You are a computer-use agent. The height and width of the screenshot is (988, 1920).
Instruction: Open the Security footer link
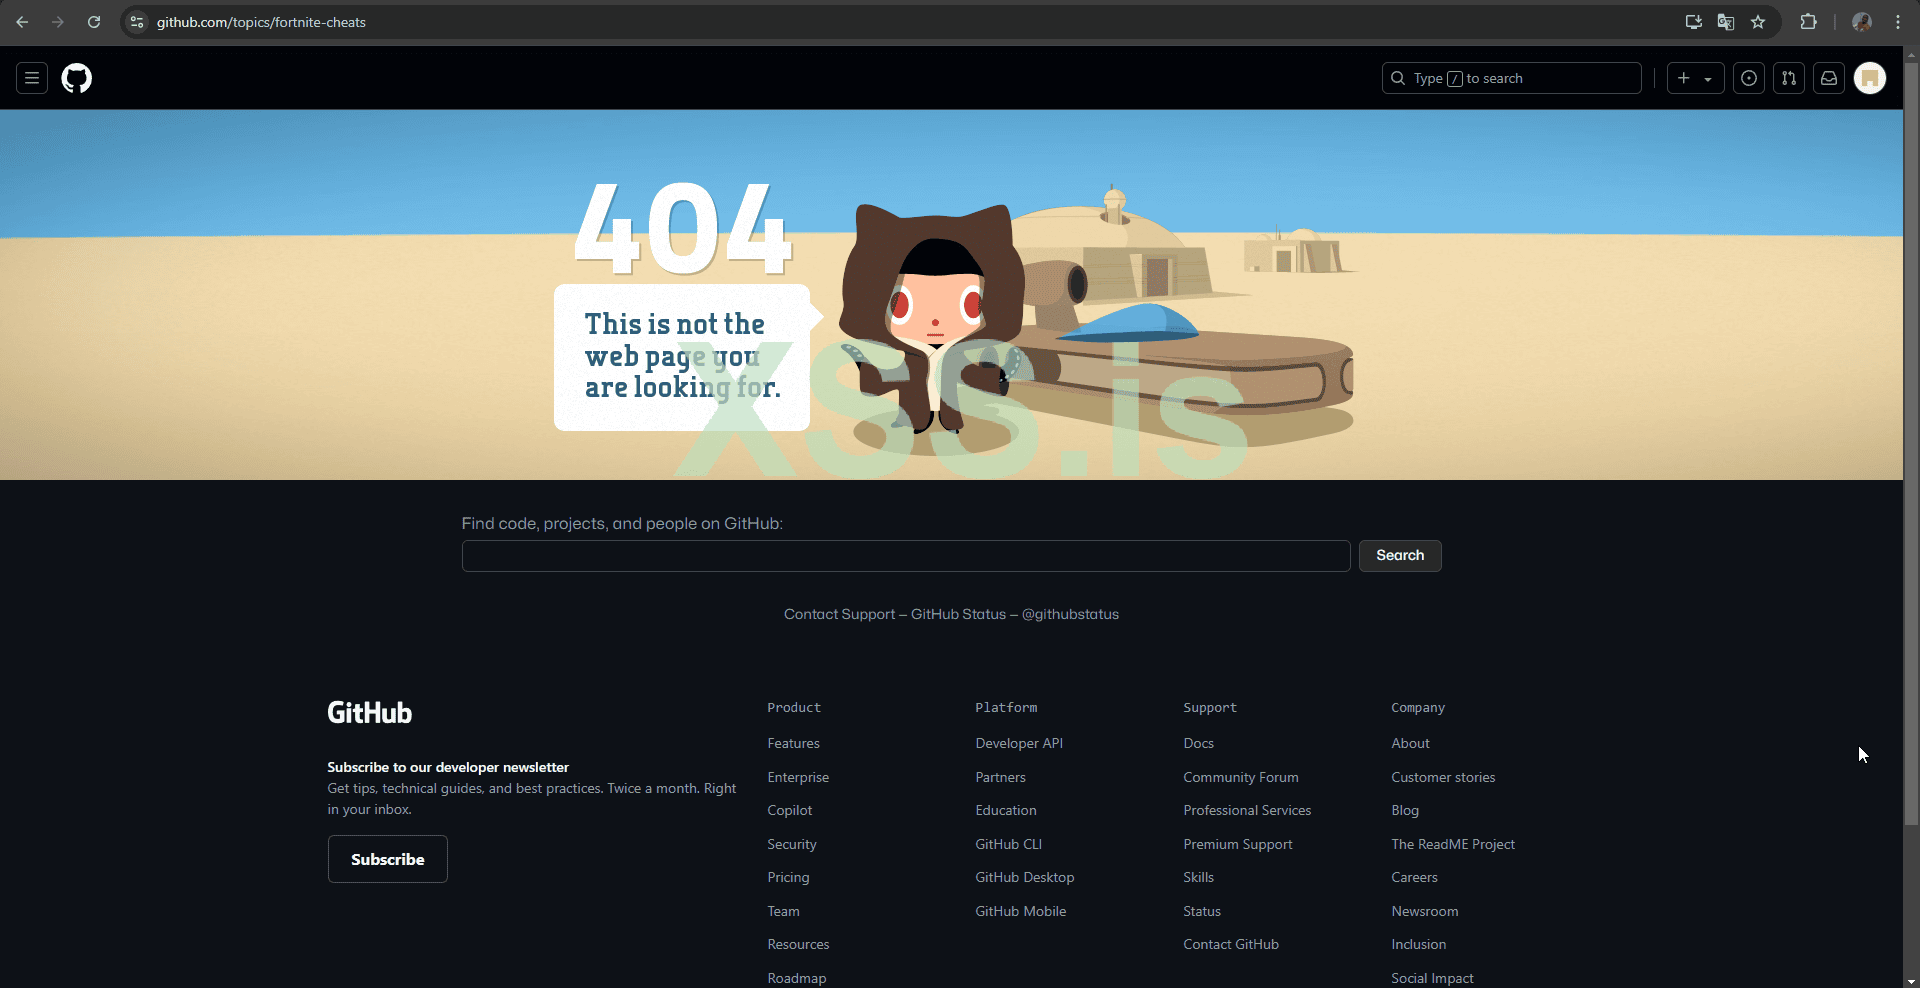pos(792,844)
